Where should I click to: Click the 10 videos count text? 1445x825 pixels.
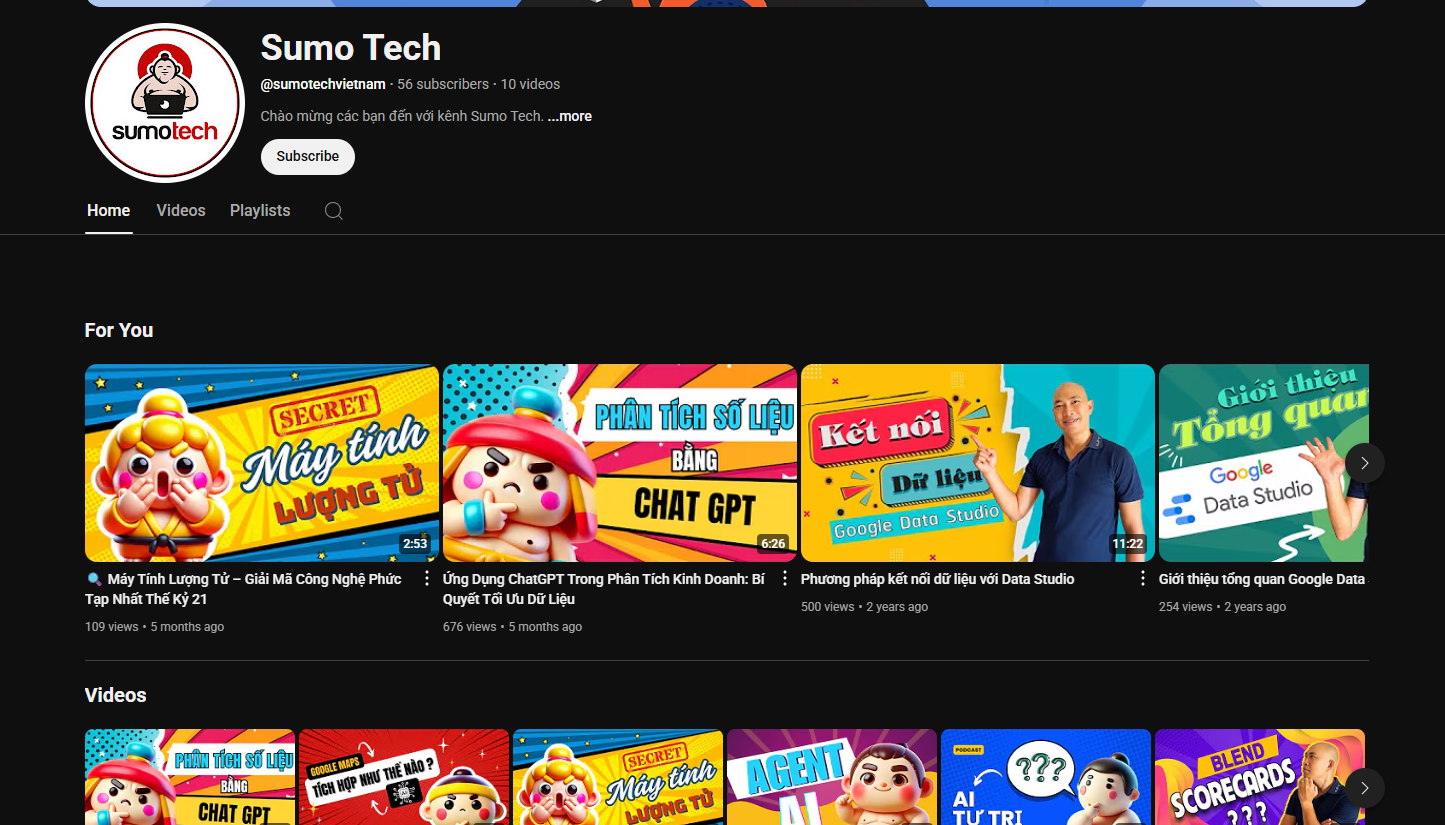click(x=530, y=84)
